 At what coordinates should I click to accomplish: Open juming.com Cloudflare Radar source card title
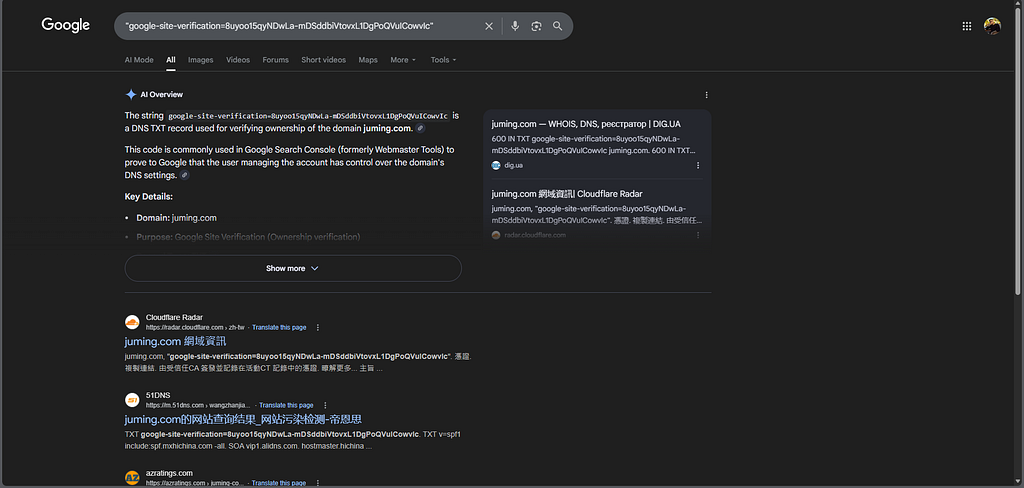tap(567, 194)
